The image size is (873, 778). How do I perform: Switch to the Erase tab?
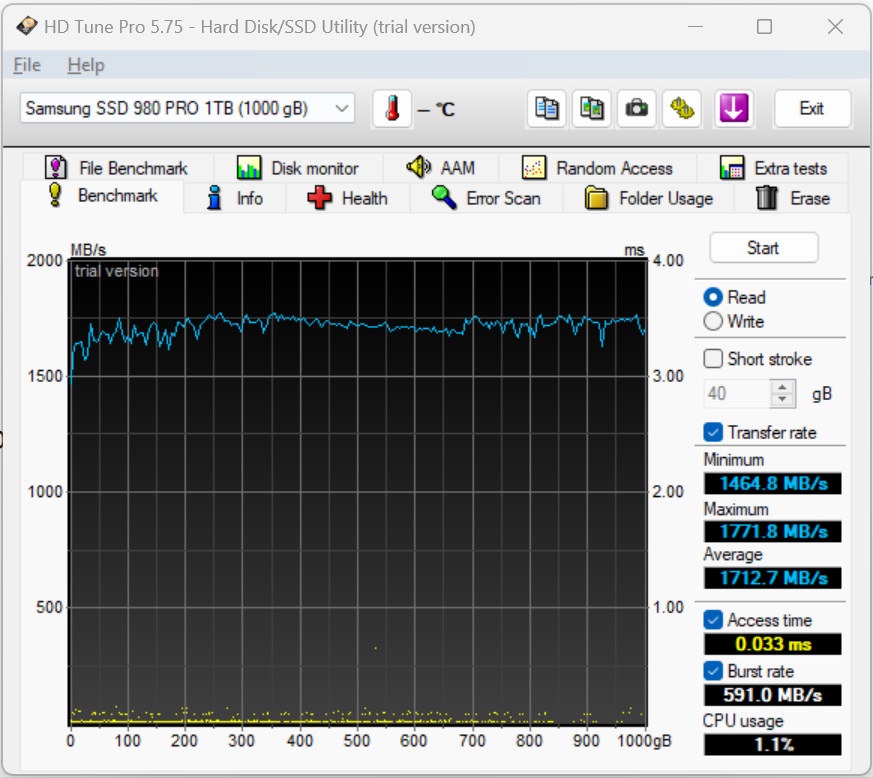click(x=792, y=198)
